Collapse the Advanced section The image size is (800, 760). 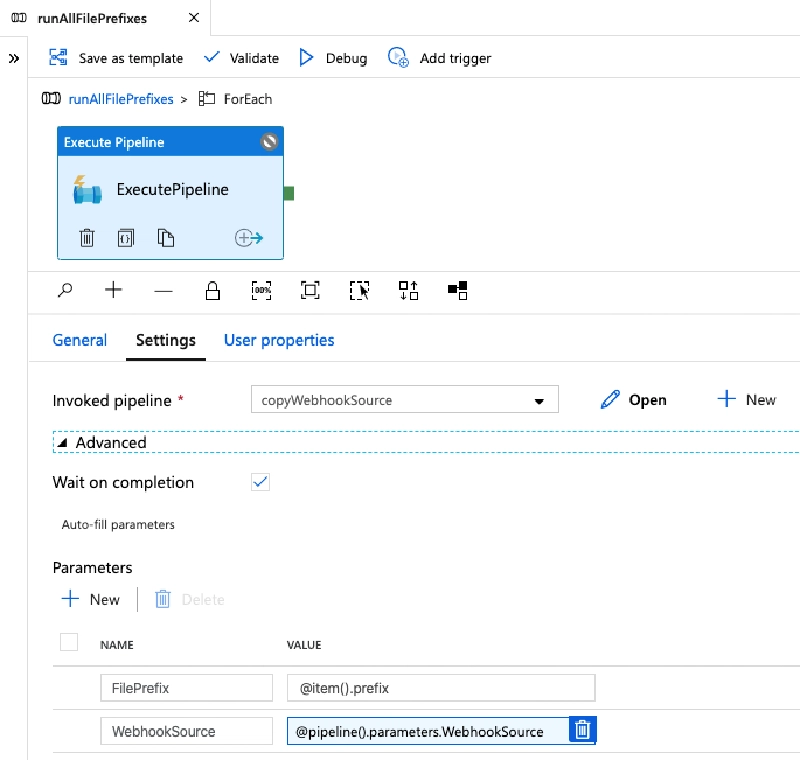point(63,442)
